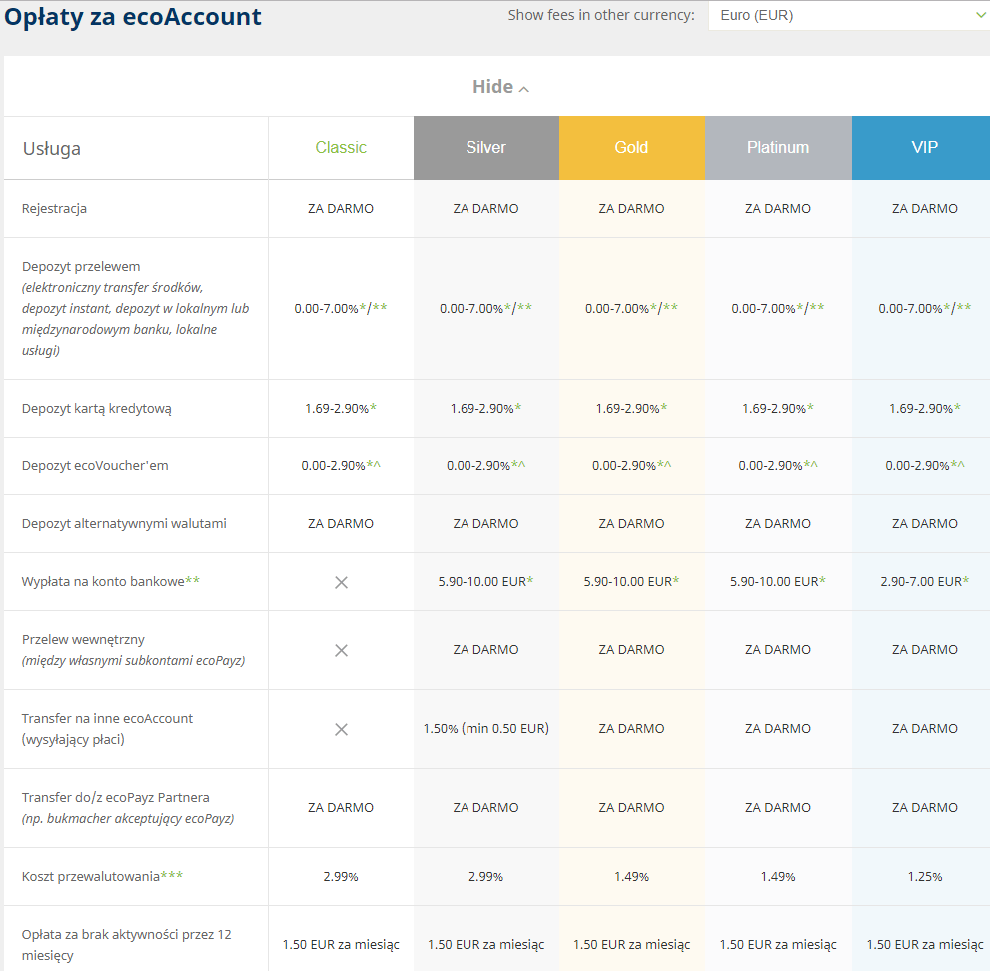Click the 'Przelew wewnętrzny' row label

(x=83, y=640)
